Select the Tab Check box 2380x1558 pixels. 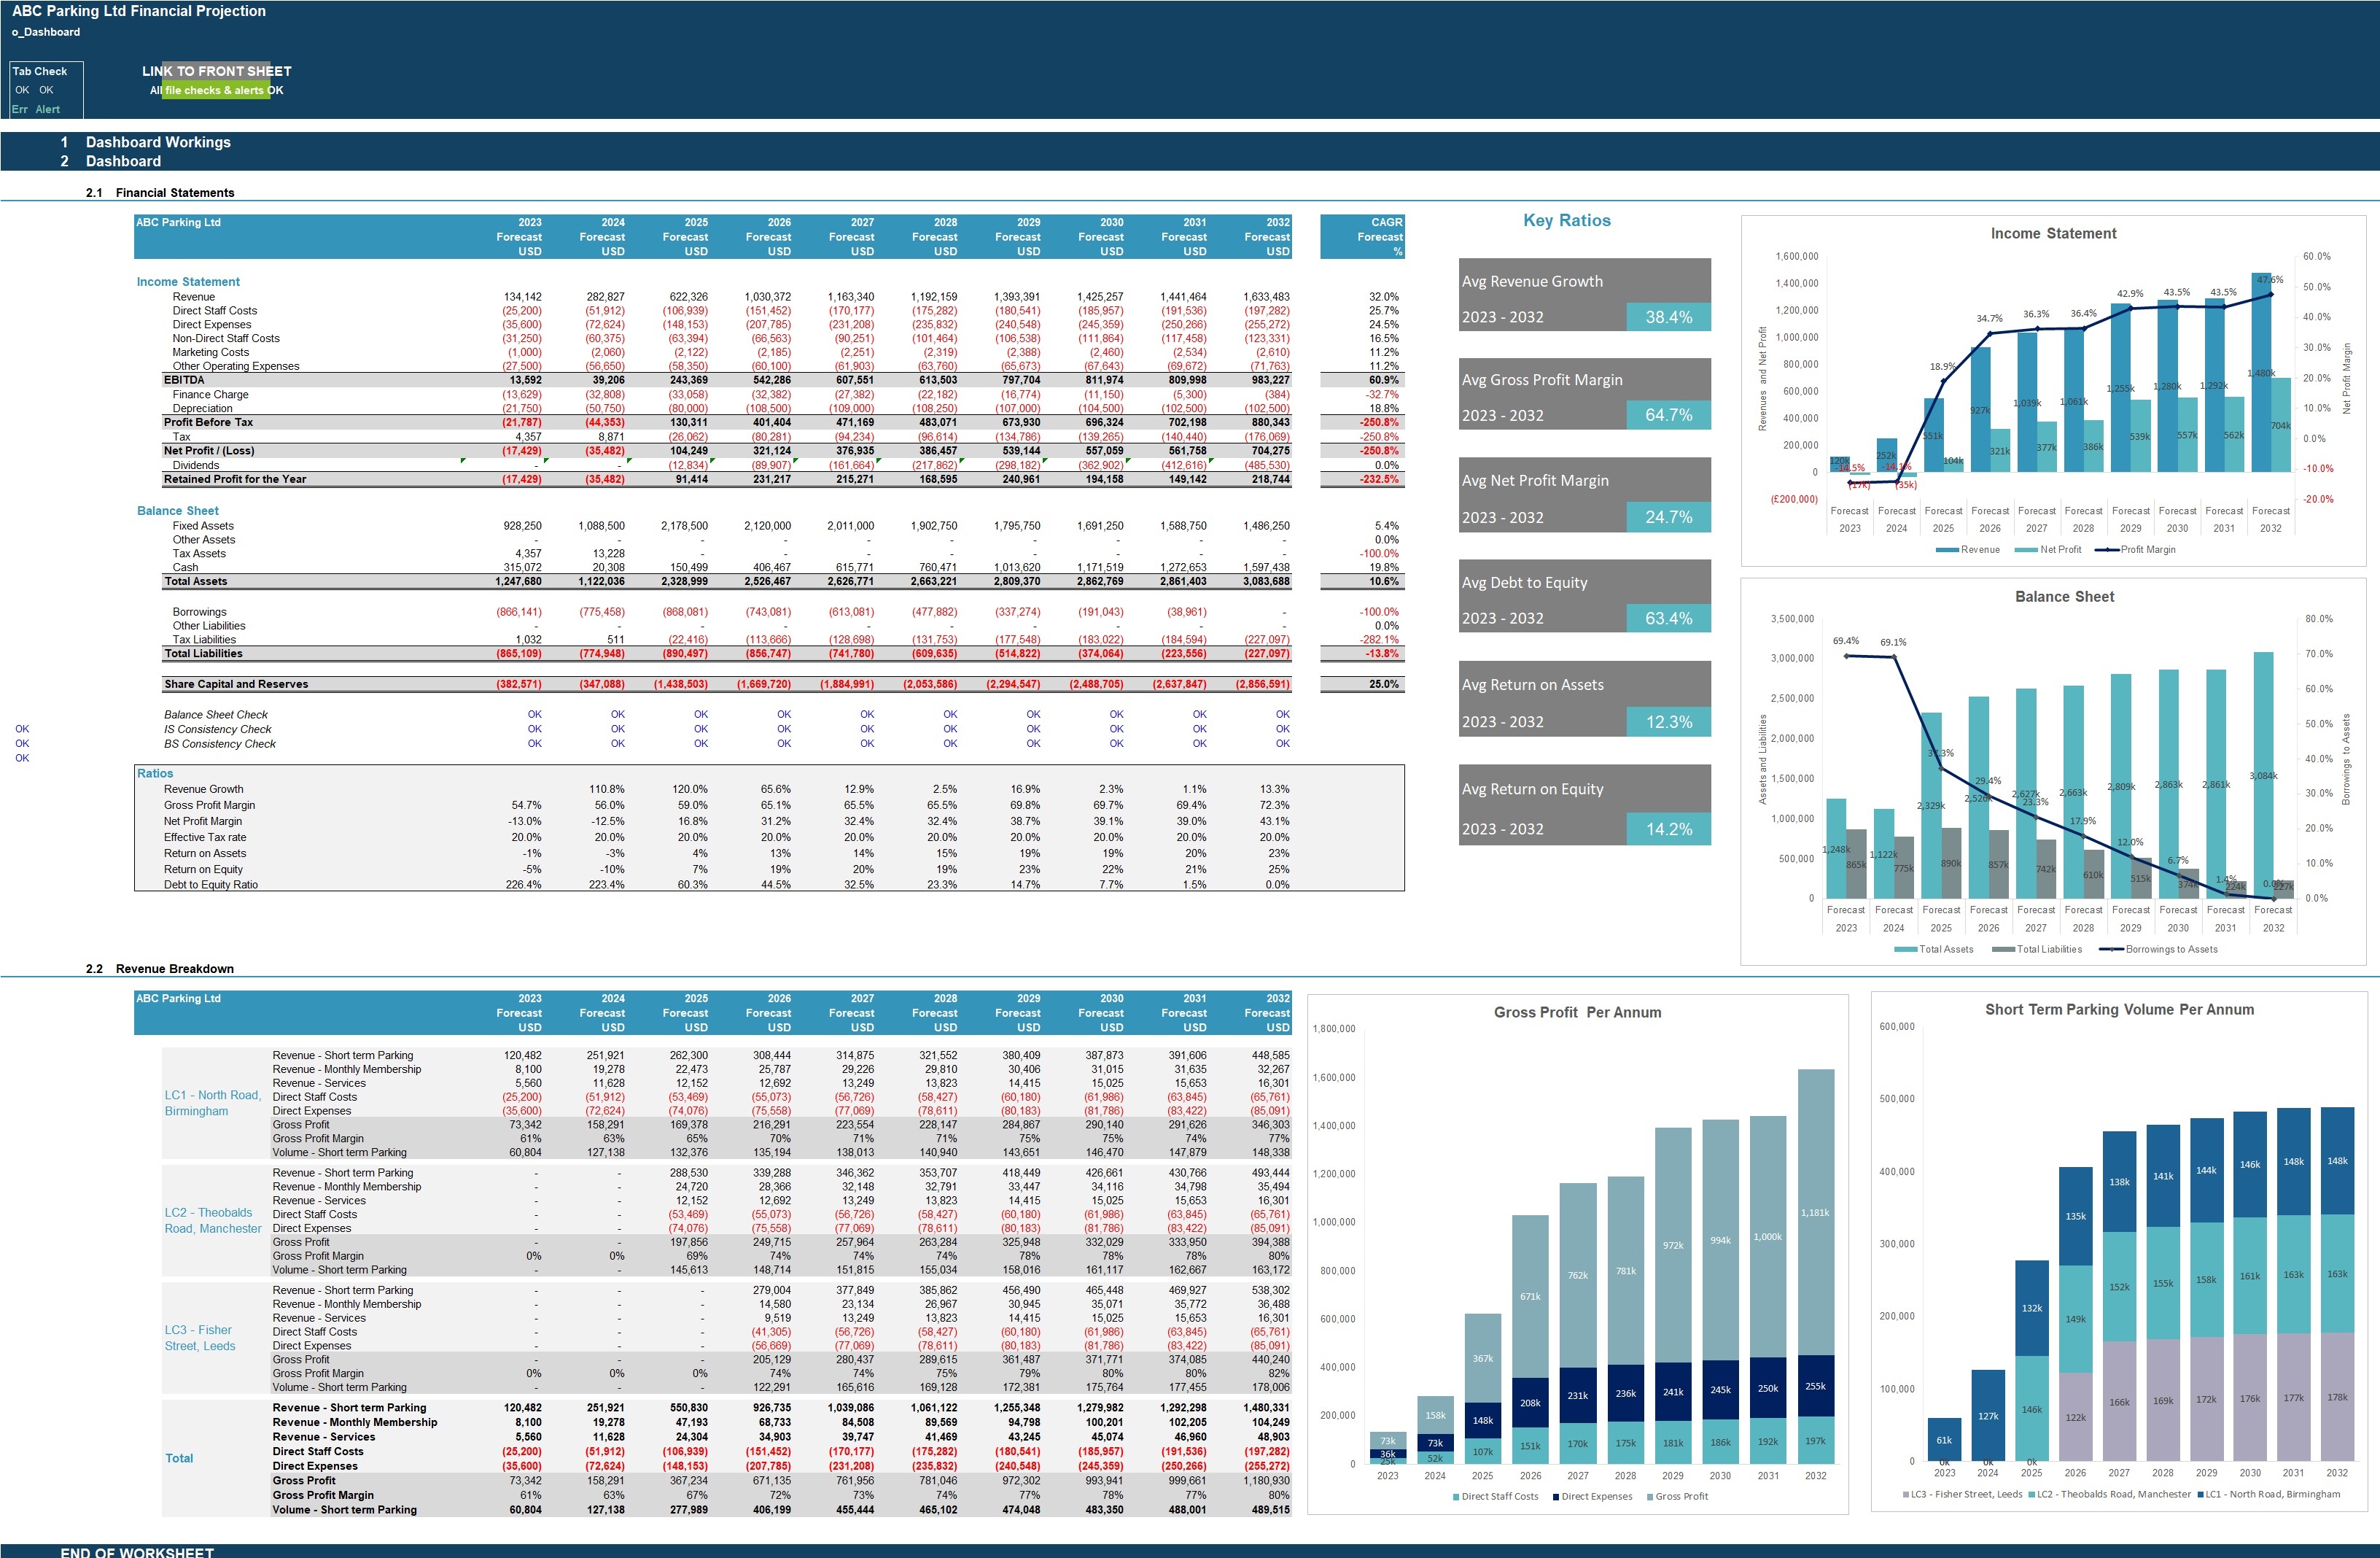pyautogui.click(x=47, y=90)
